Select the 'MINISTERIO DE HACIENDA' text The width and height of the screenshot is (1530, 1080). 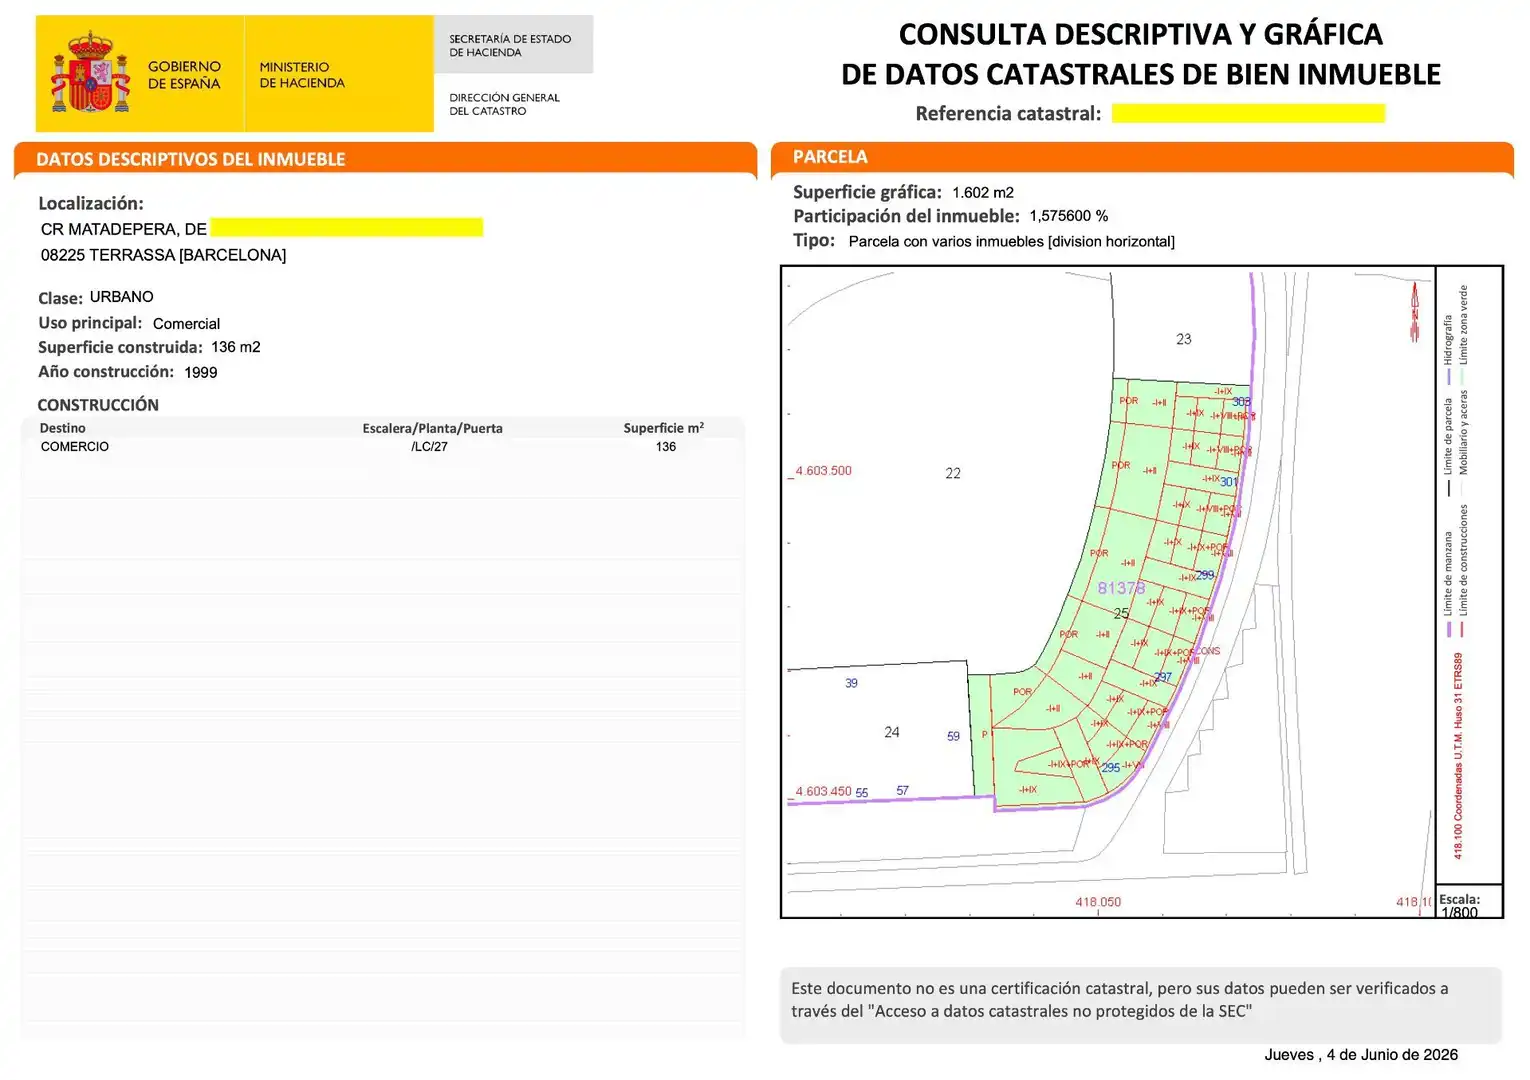(302, 75)
